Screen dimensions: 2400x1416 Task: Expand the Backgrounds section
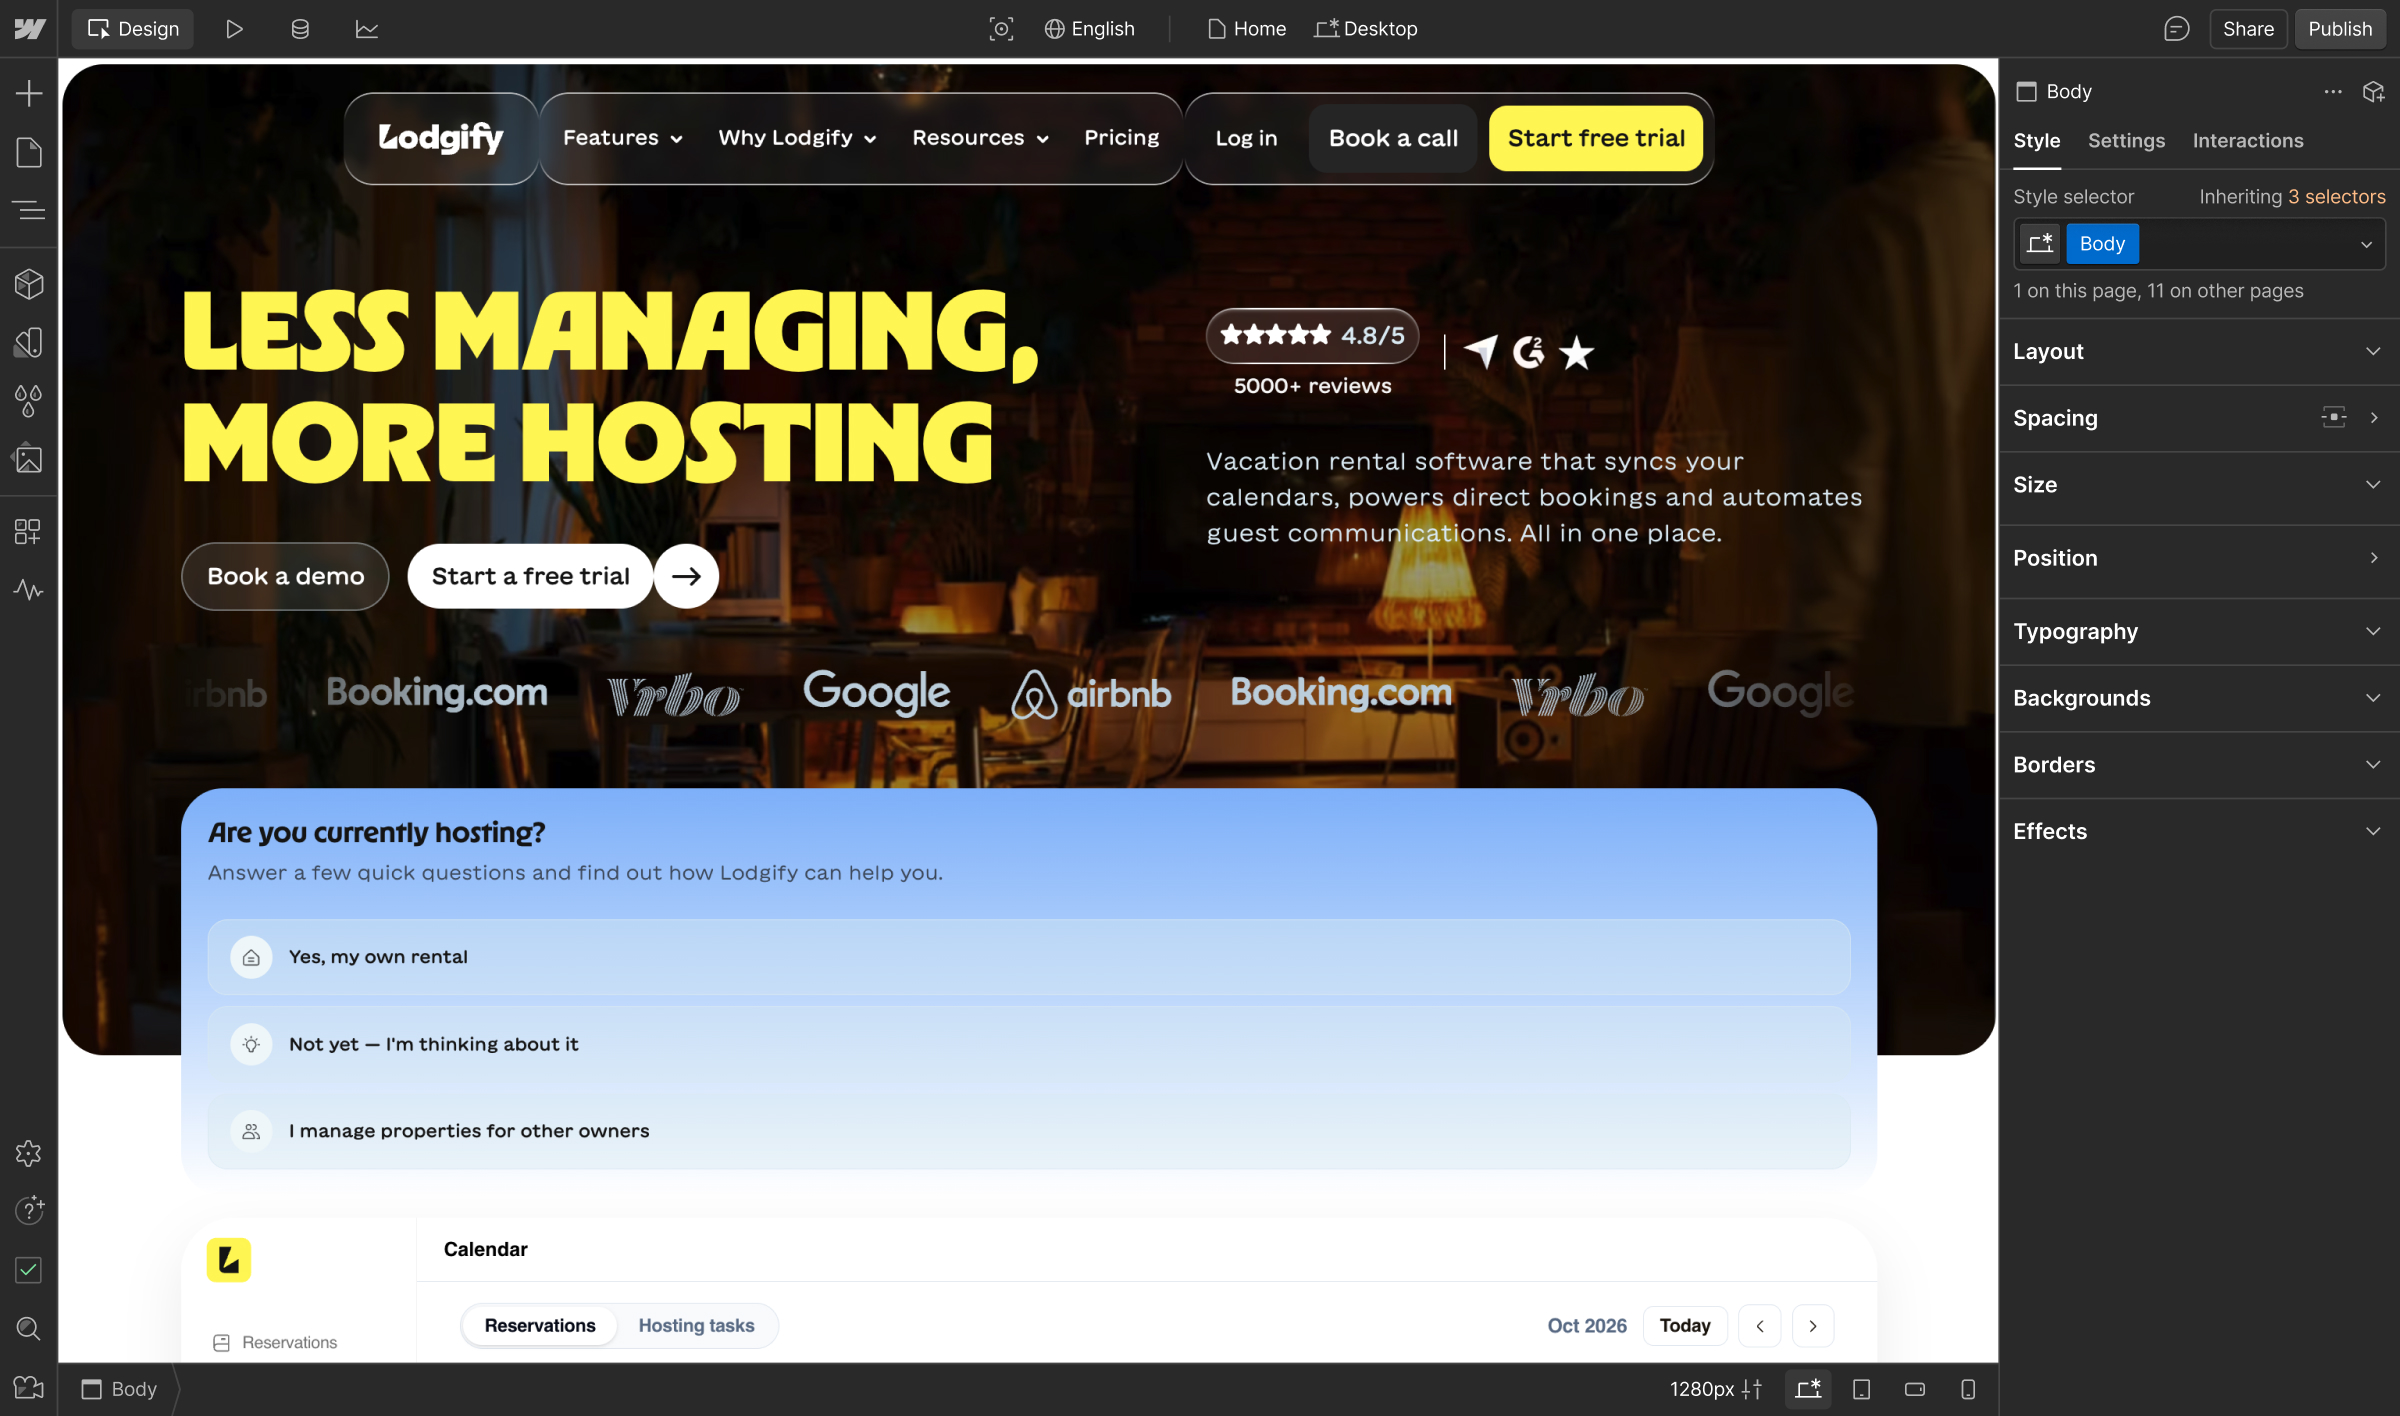[x=2198, y=698]
